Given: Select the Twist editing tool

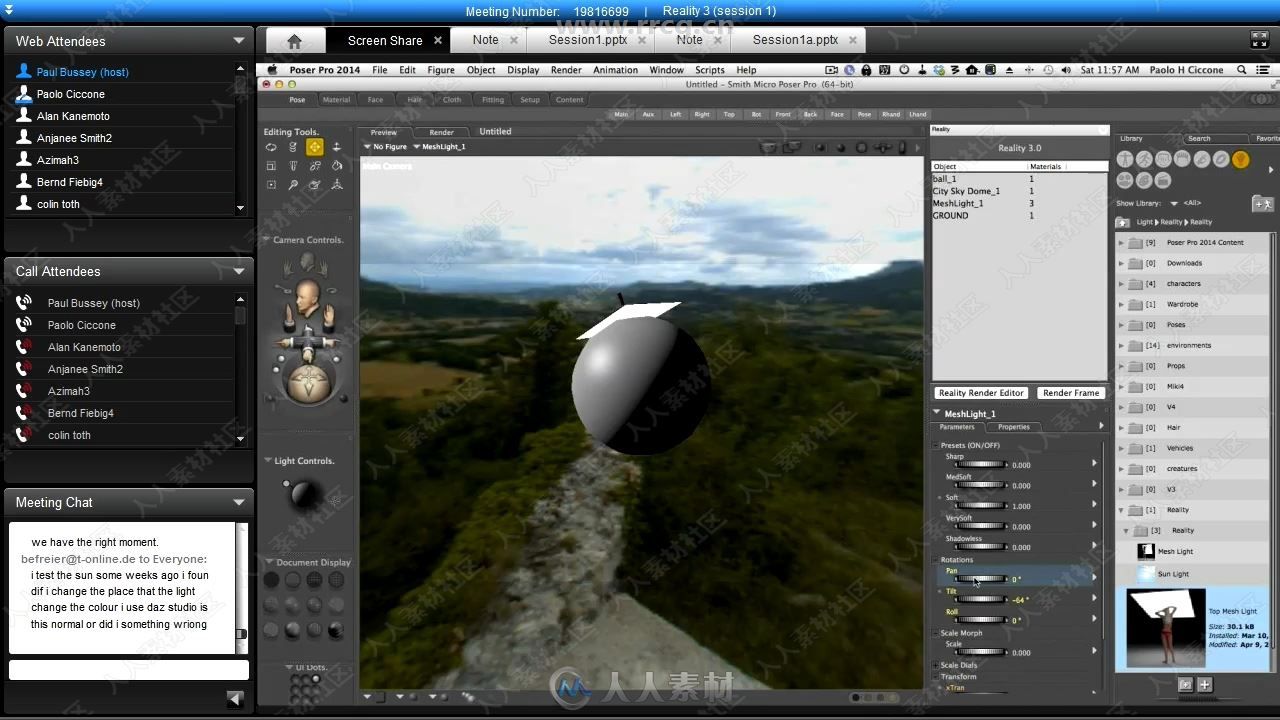Looking at the screenshot, I should tap(293, 147).
